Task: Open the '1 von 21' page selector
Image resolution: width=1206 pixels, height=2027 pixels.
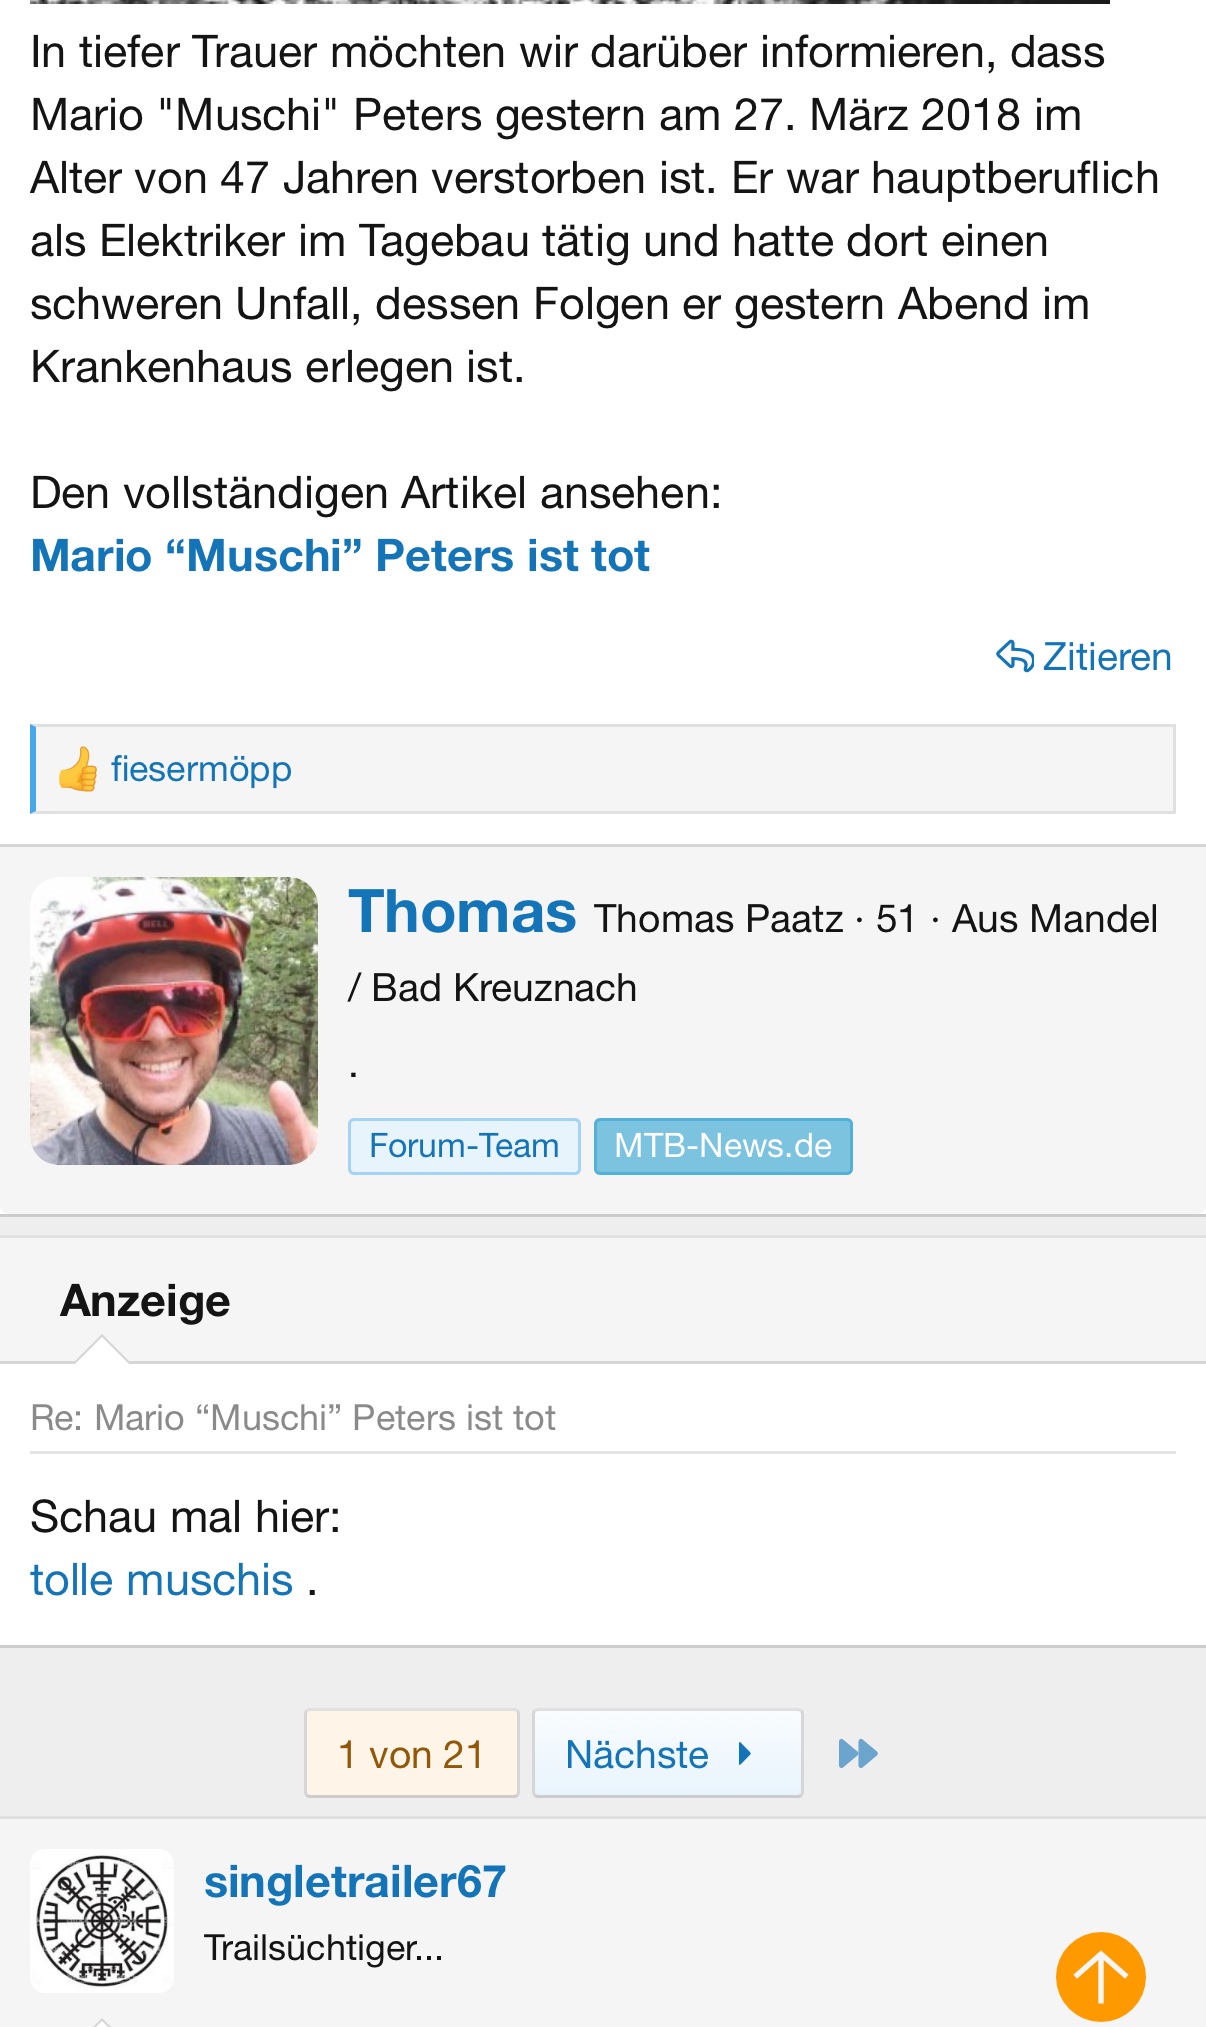Action: (411, 1754)
